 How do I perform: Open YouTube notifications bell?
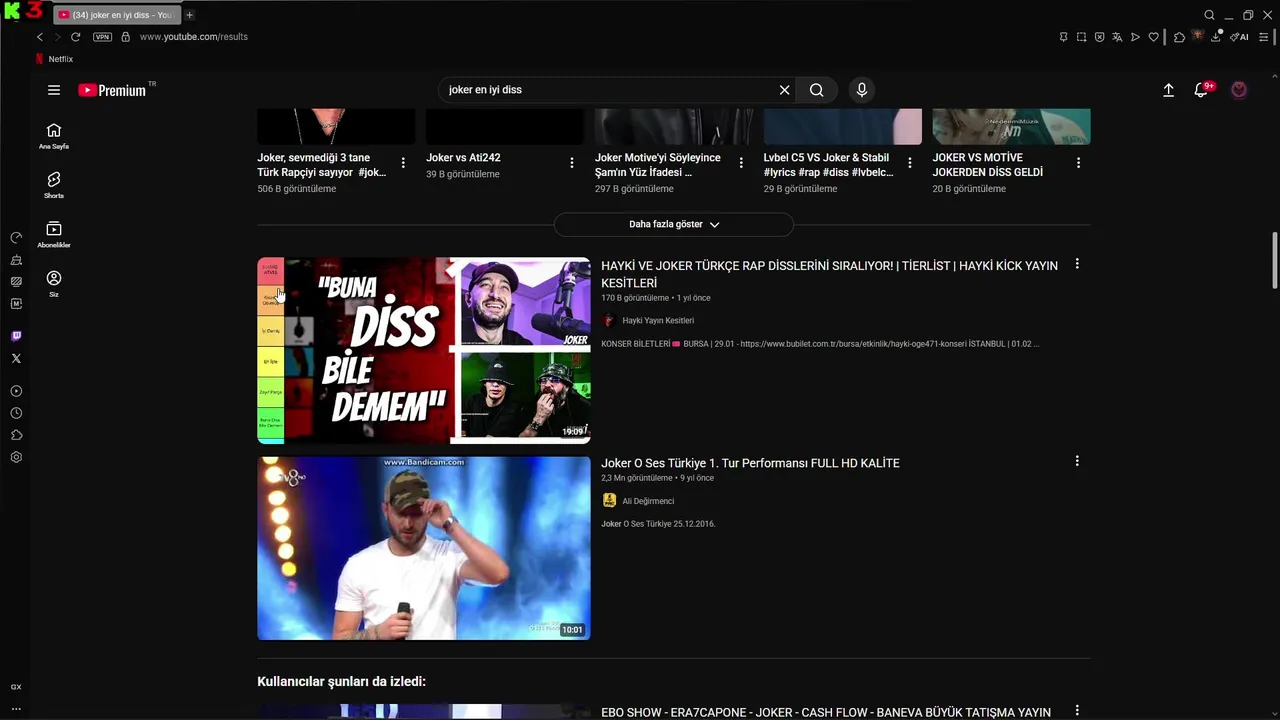[x=1201, y=90]
